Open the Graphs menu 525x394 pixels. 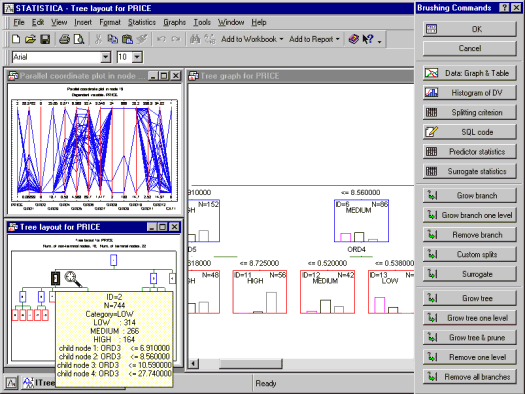click(x=174, y=22)
